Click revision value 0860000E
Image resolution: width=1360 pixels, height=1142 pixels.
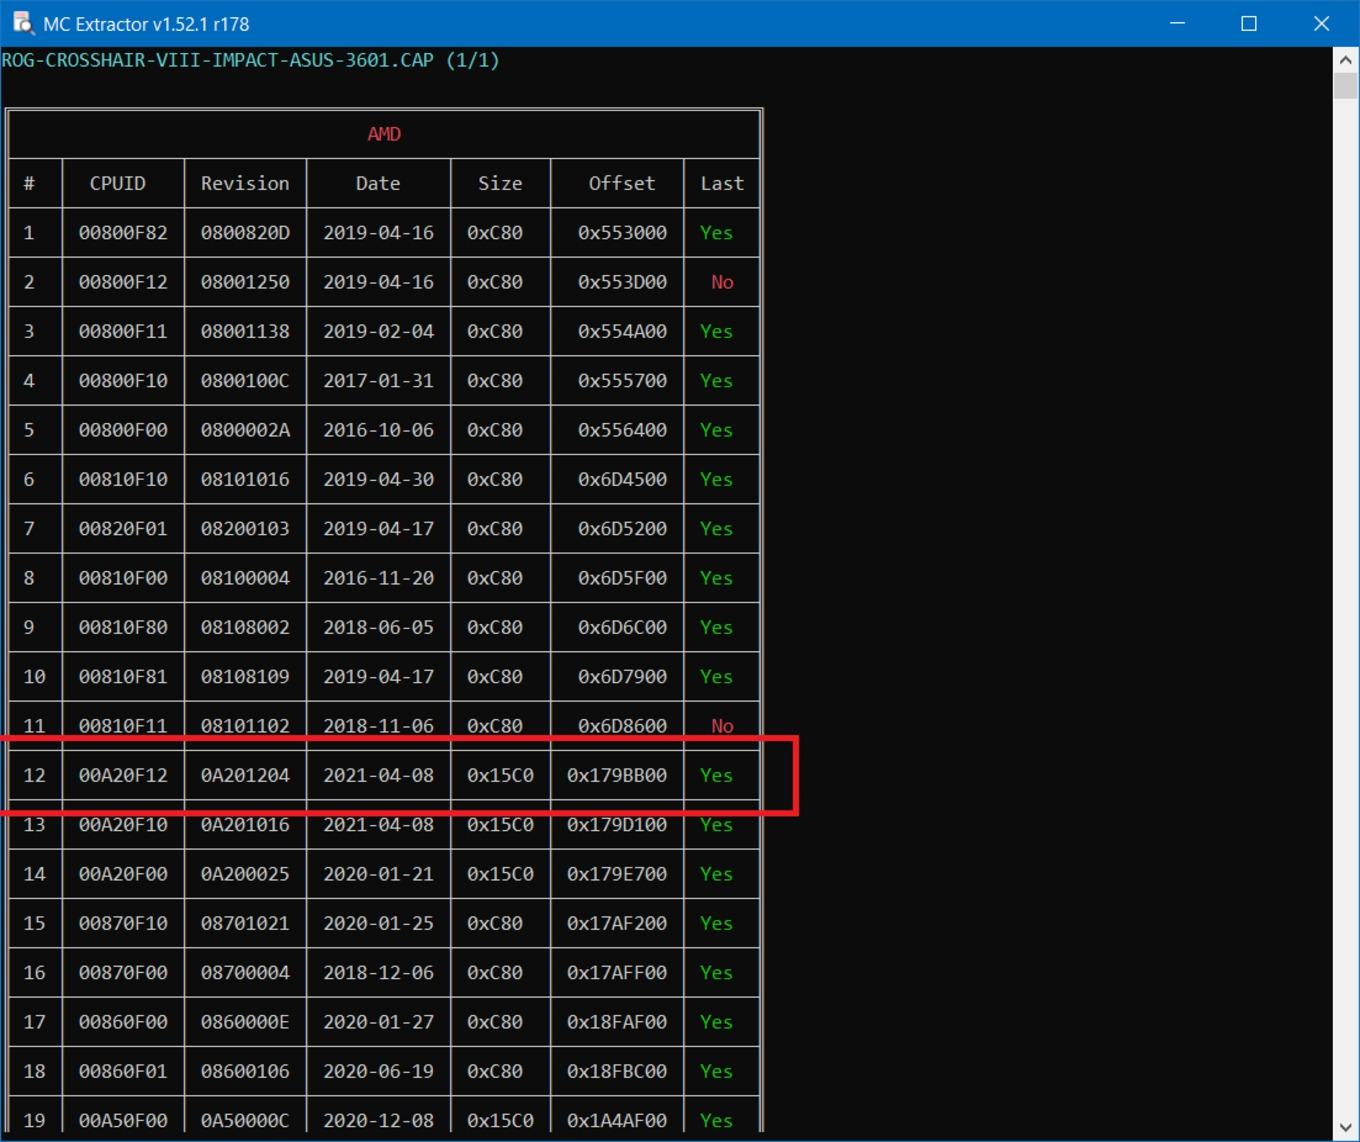(245, 1022)
